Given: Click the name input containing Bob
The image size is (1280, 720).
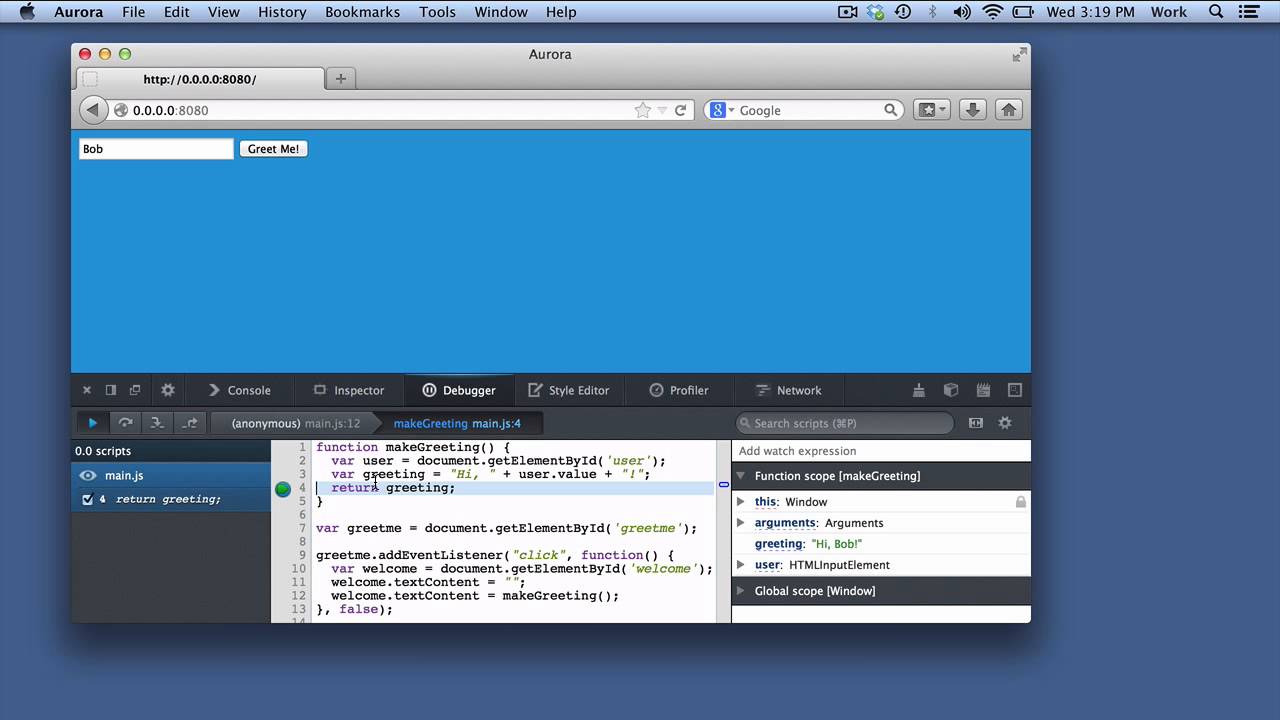Looking at the screenshot, I should click(156, 149).
